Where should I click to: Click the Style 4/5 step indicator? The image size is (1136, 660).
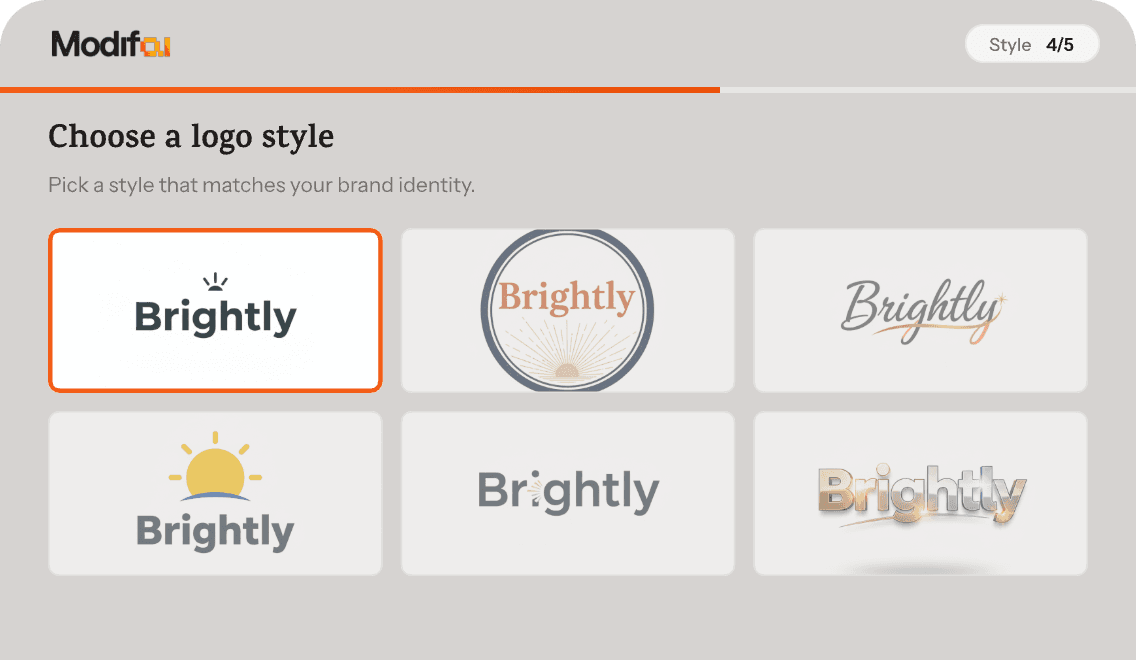pyautogui.click(x=1031, y=45)
